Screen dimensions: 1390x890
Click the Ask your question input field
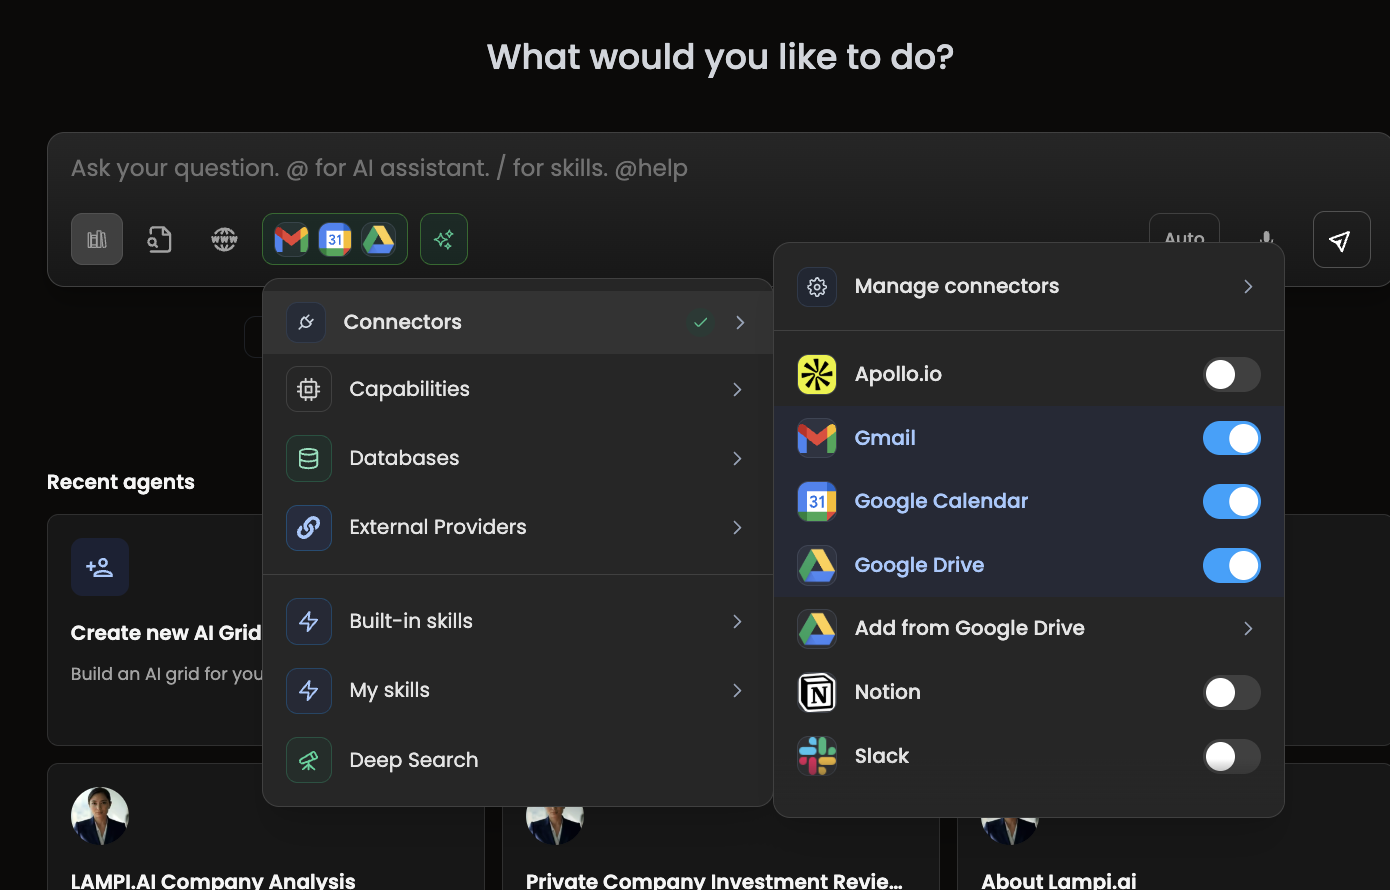718,168
